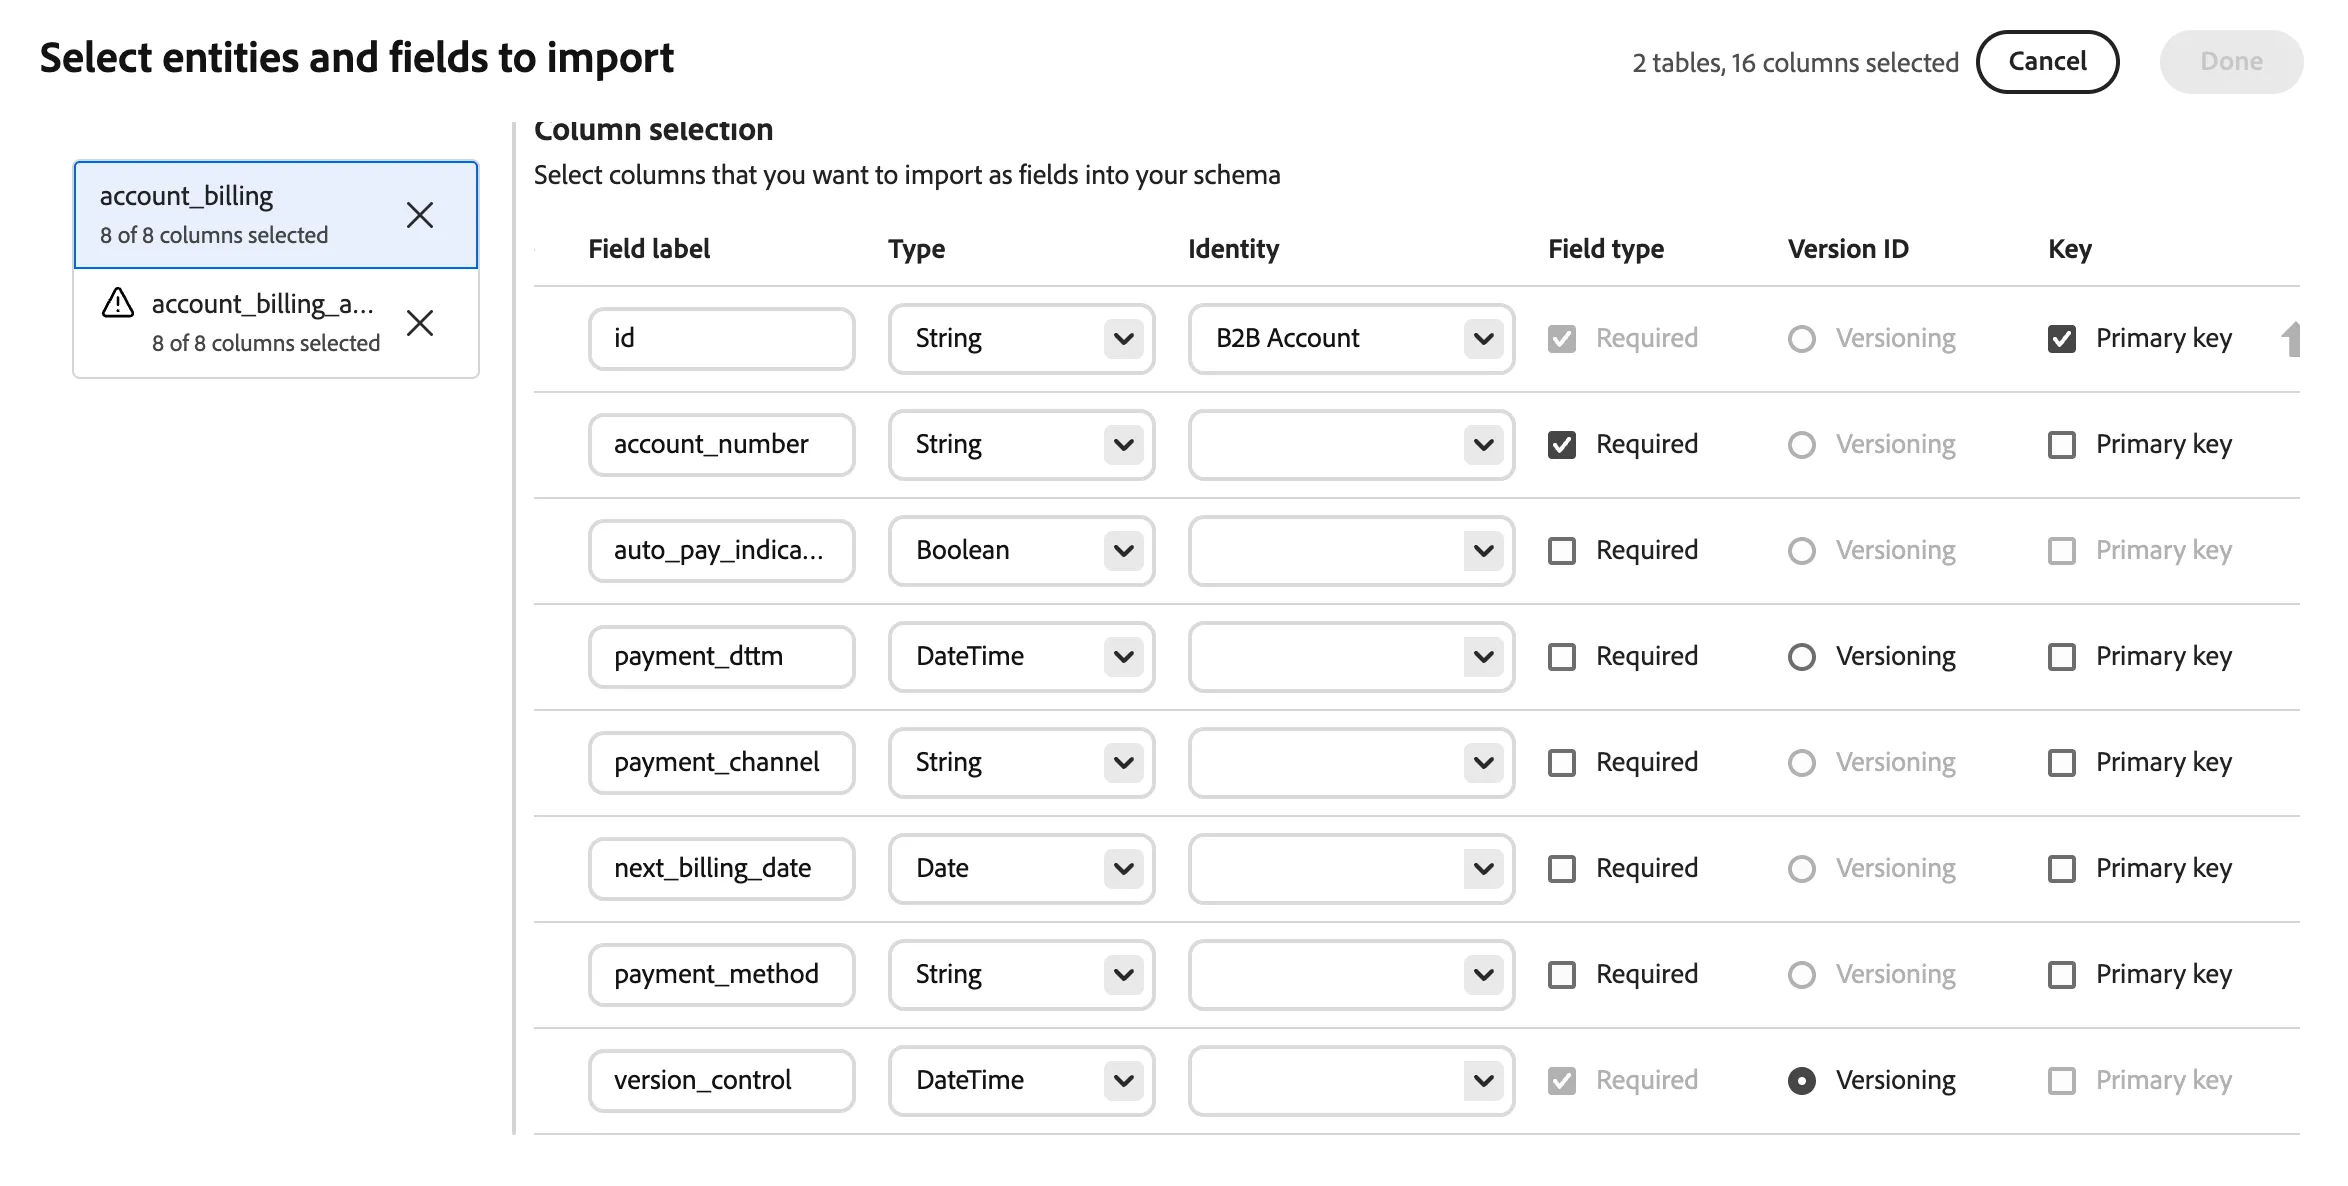The image size is (2348, 1186).
Task: Uncheck Required for account_number
Action: pyautogui.click(x=1562, y=445)
